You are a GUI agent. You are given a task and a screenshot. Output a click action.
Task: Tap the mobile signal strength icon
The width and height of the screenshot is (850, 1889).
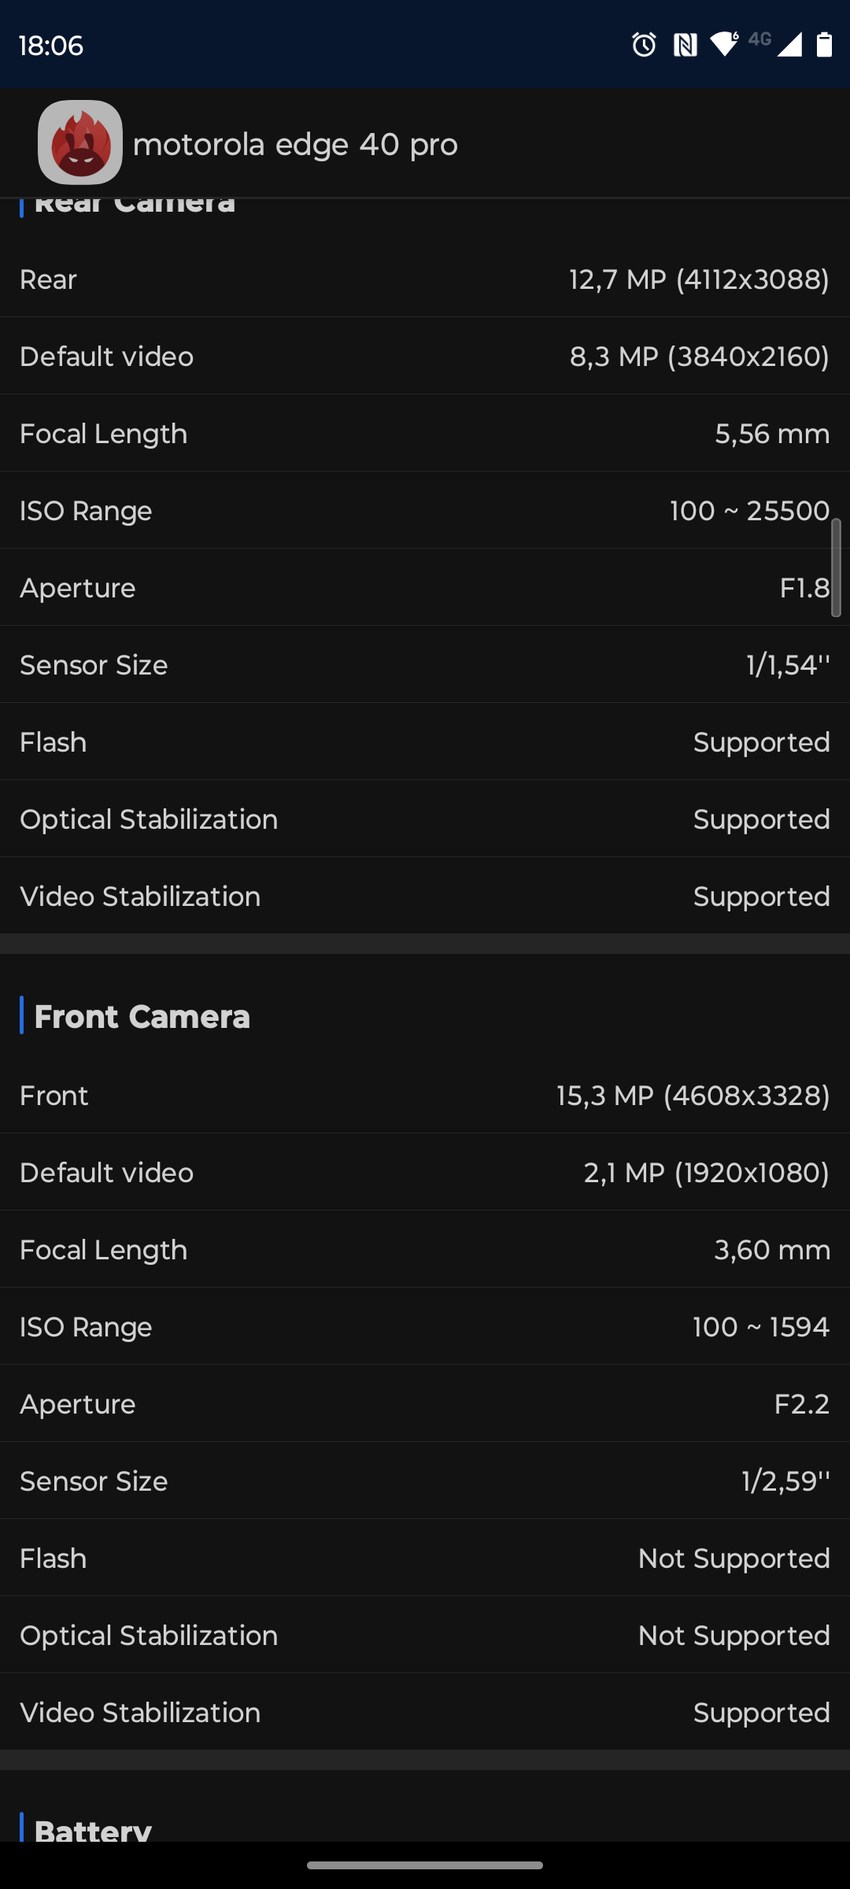(x=789, y=44)
